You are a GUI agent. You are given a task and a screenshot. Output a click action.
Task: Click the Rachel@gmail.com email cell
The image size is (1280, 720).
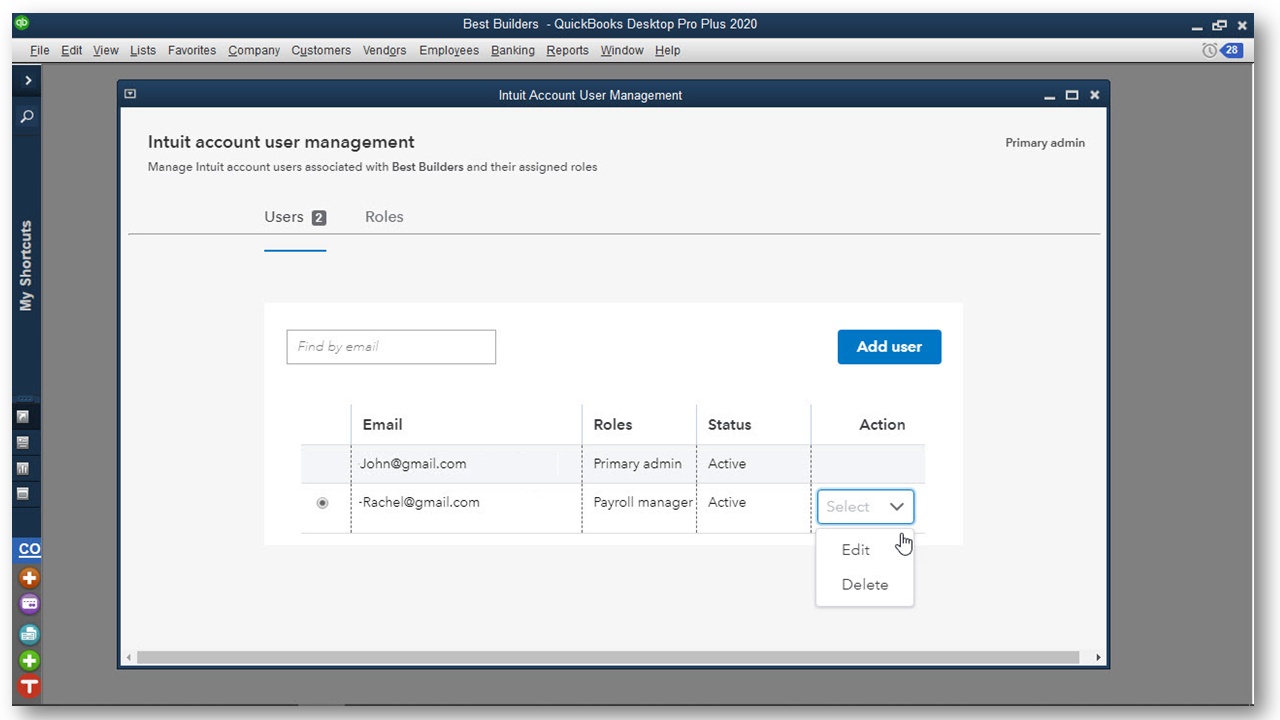click(x=421, y=502)
